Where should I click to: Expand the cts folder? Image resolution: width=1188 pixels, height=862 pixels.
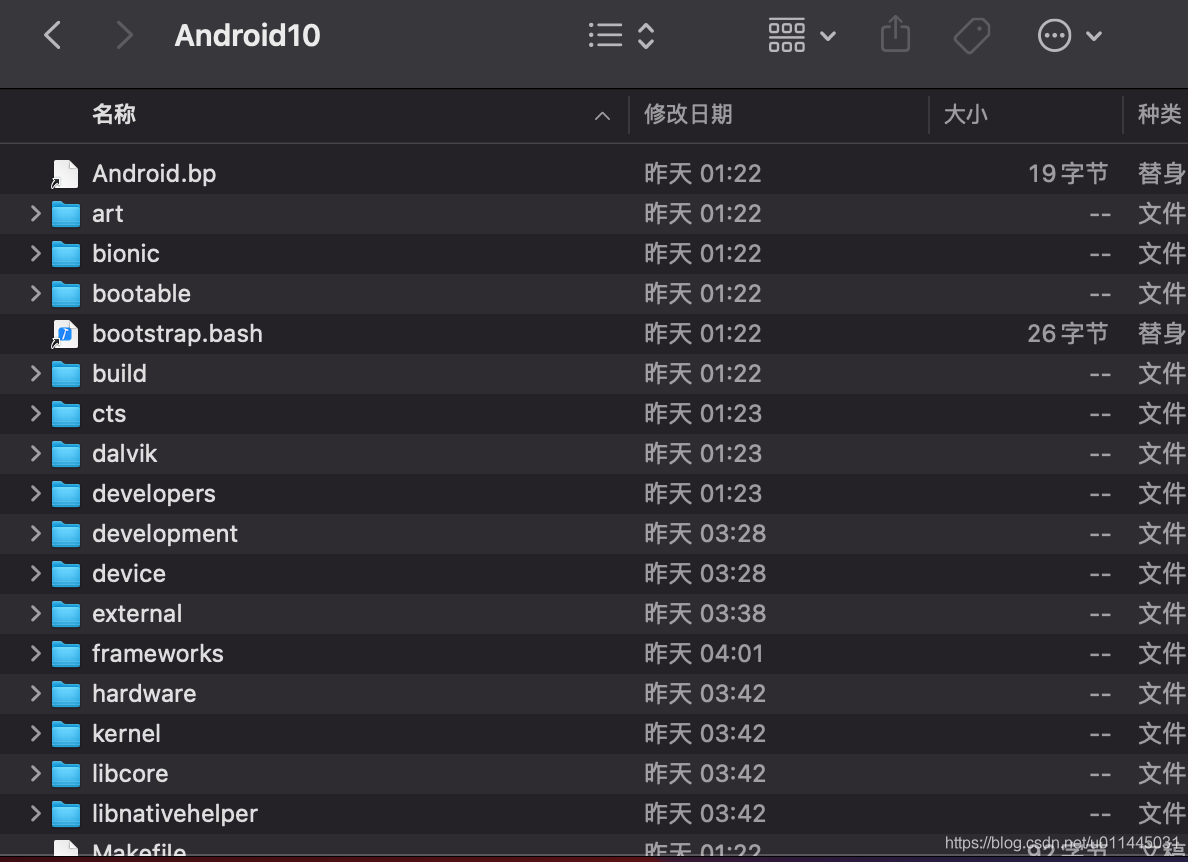pyautogui.click(x=36, y=414)
